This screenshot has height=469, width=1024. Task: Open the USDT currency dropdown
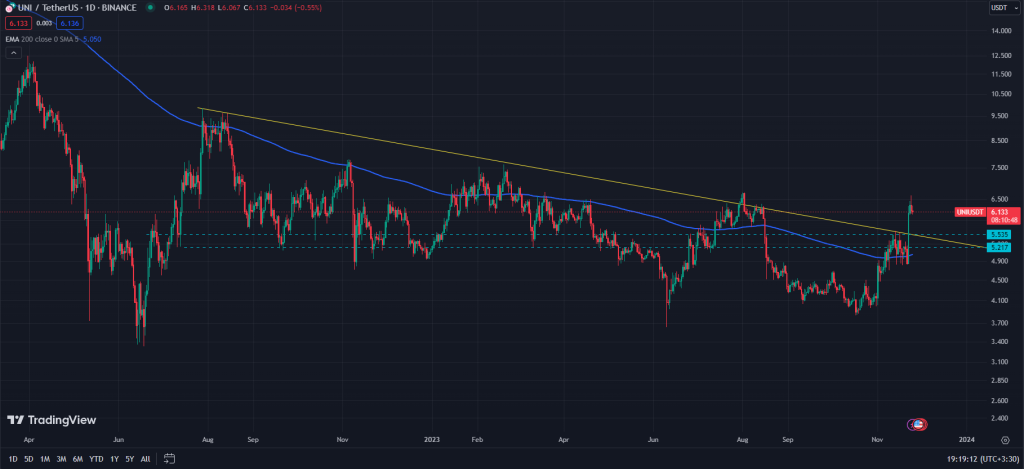coord(997,8)
